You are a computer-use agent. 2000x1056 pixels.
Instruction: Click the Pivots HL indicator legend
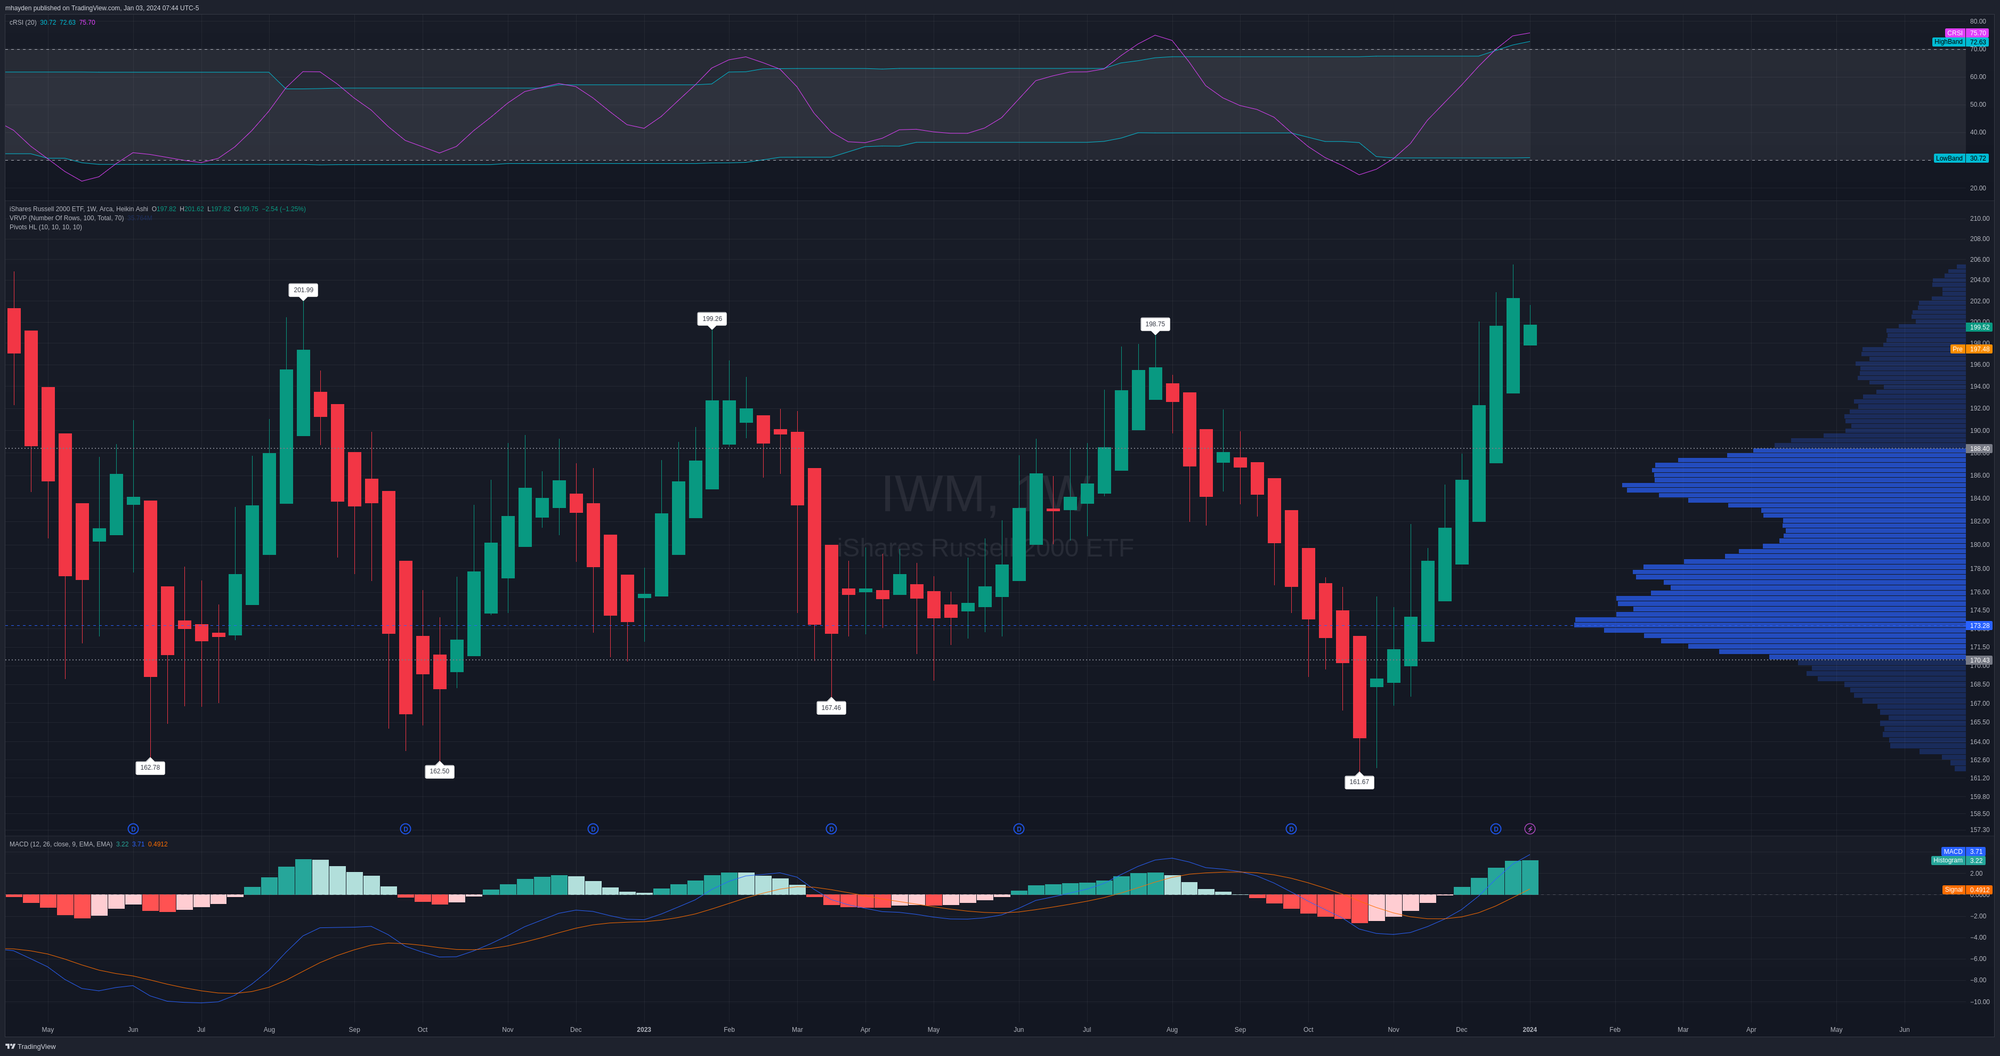[x=46, y=227]
